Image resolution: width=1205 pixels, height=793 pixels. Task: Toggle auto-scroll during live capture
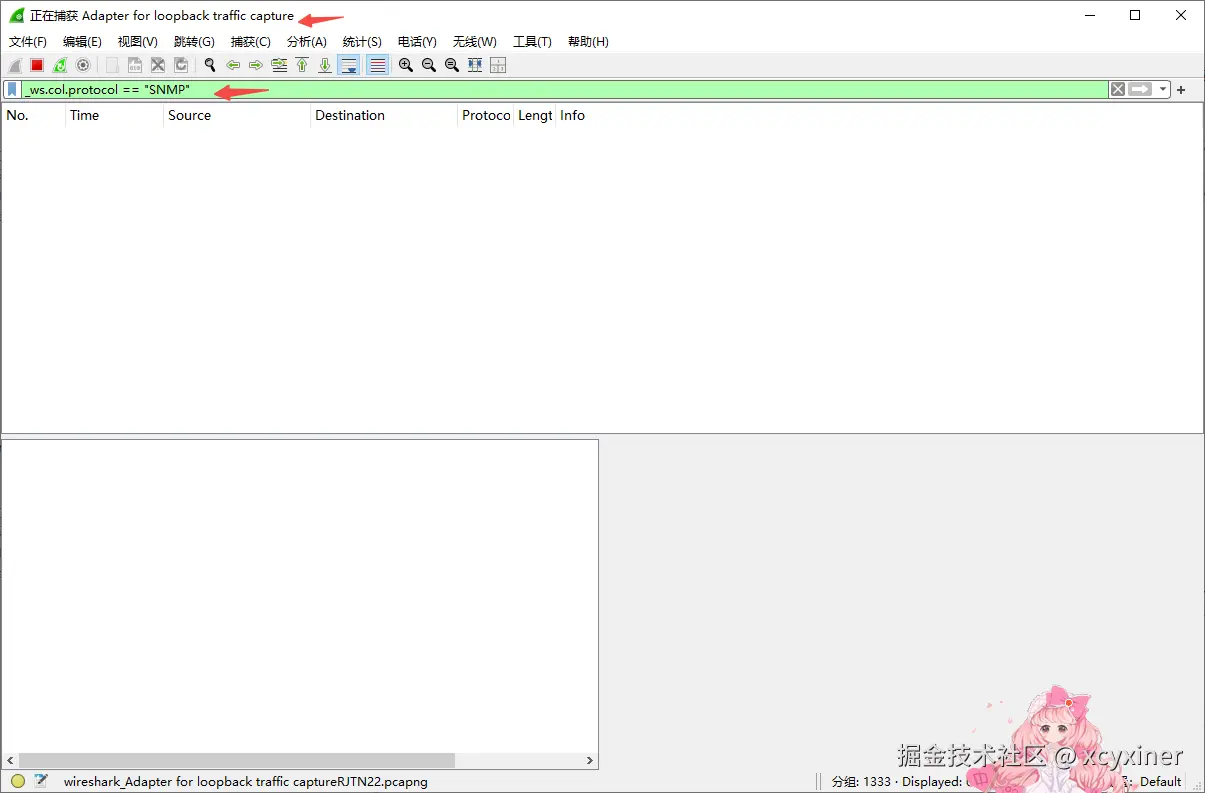(349, 65)
